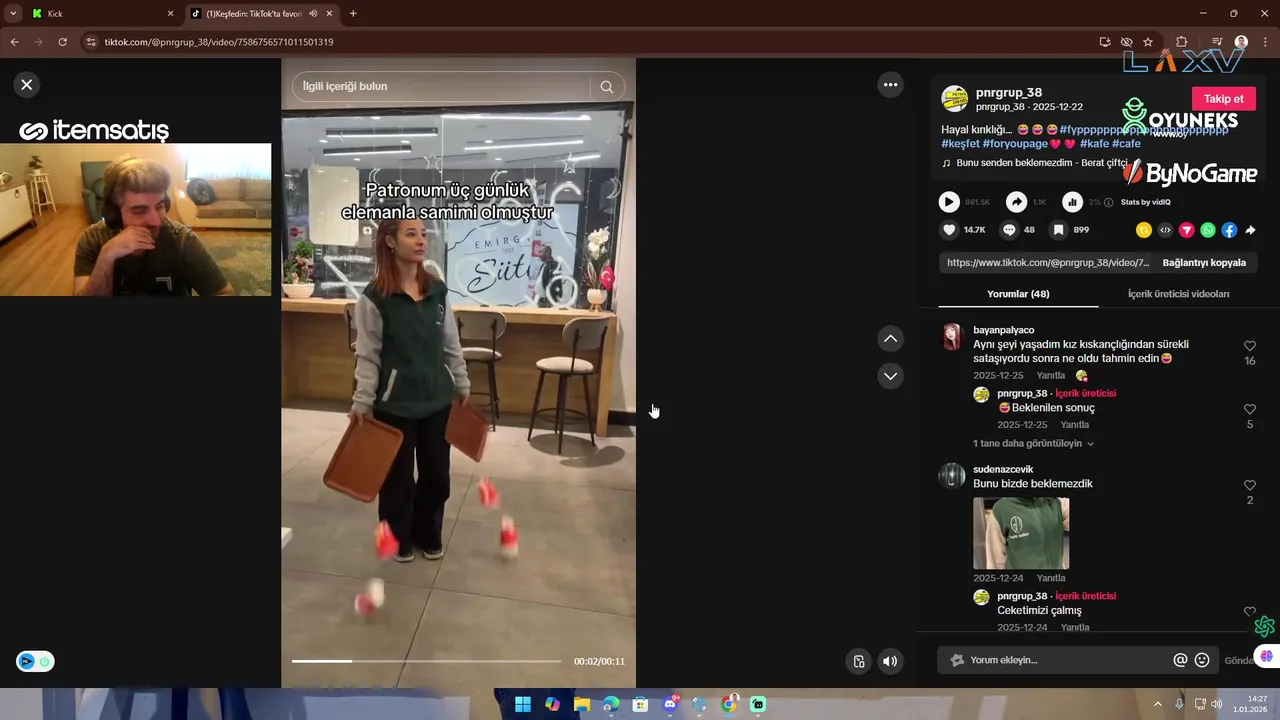Open Chrome media control music icon
The image size is (1280, 720).
tap(1216, 42)
